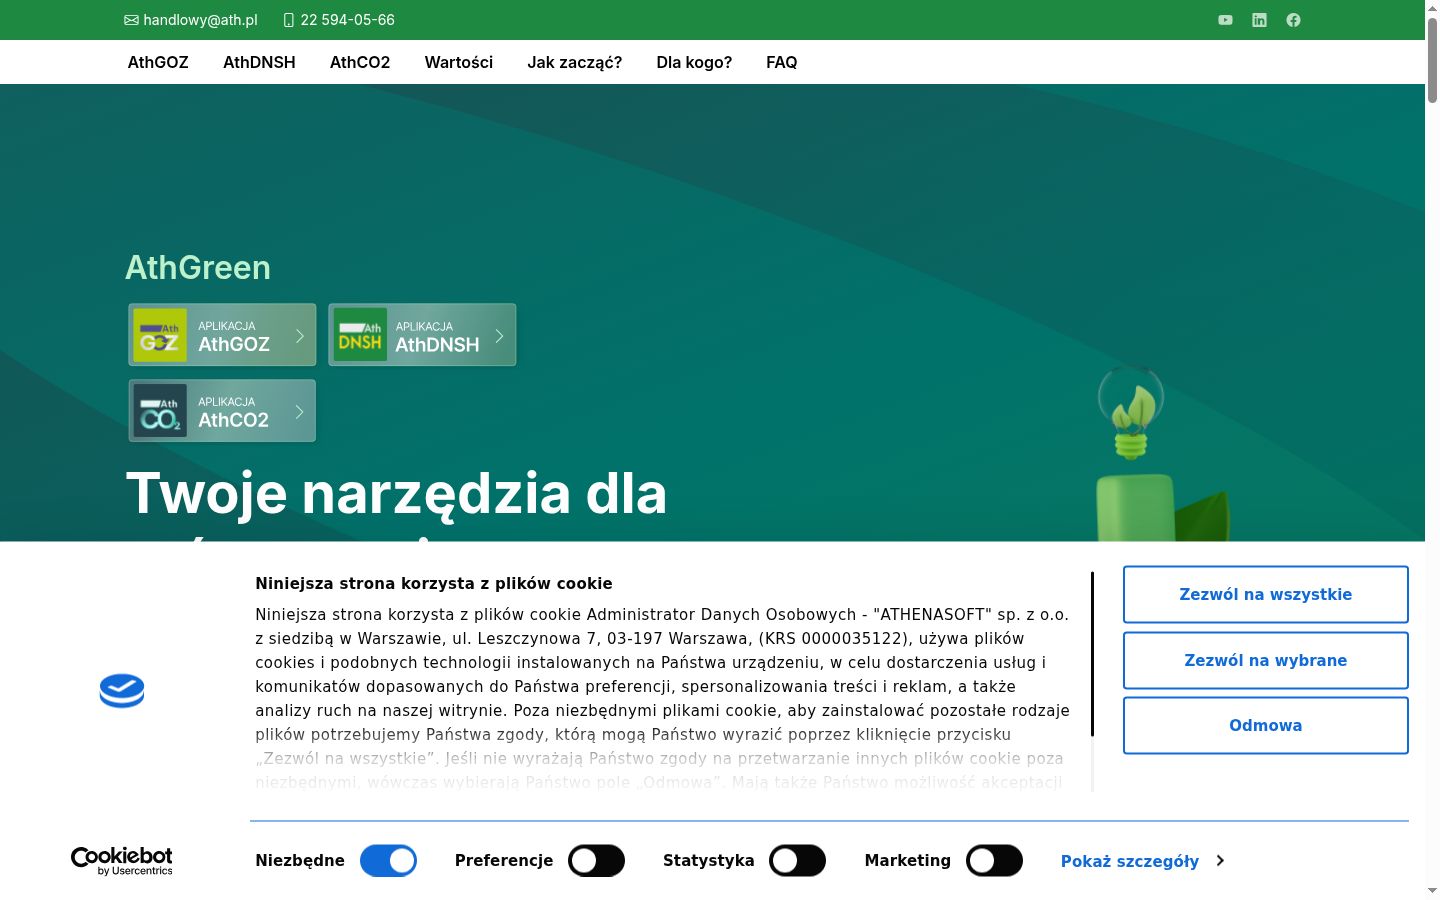Enable the Marketing cookie switch
Image resolution: width=1440 pixels, height=900 pixels.
point(994,861)
